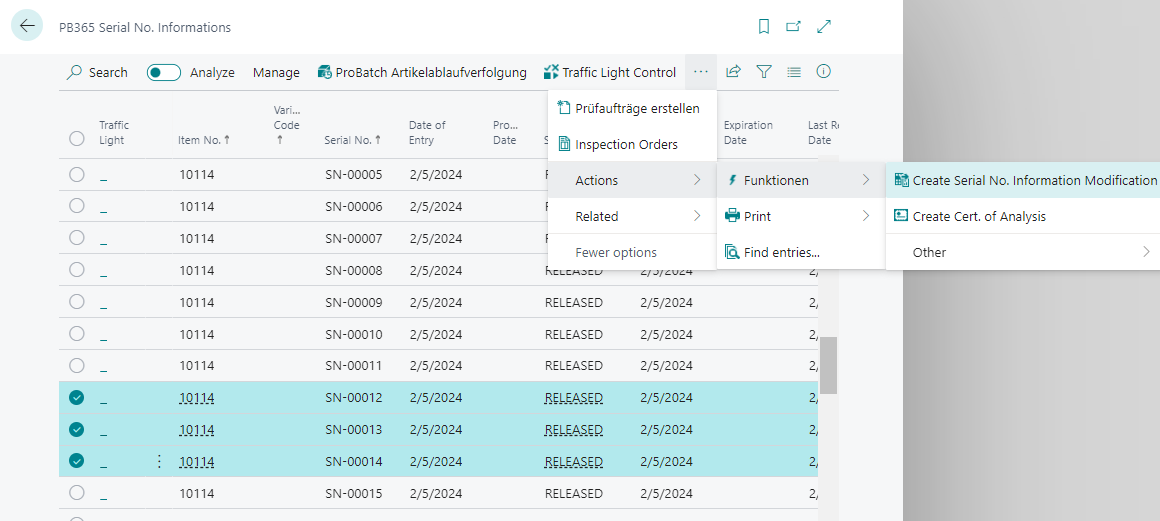Switch list layout with the lines icon
This screenshot has width=1160, height=521.
tap(794, 72)
